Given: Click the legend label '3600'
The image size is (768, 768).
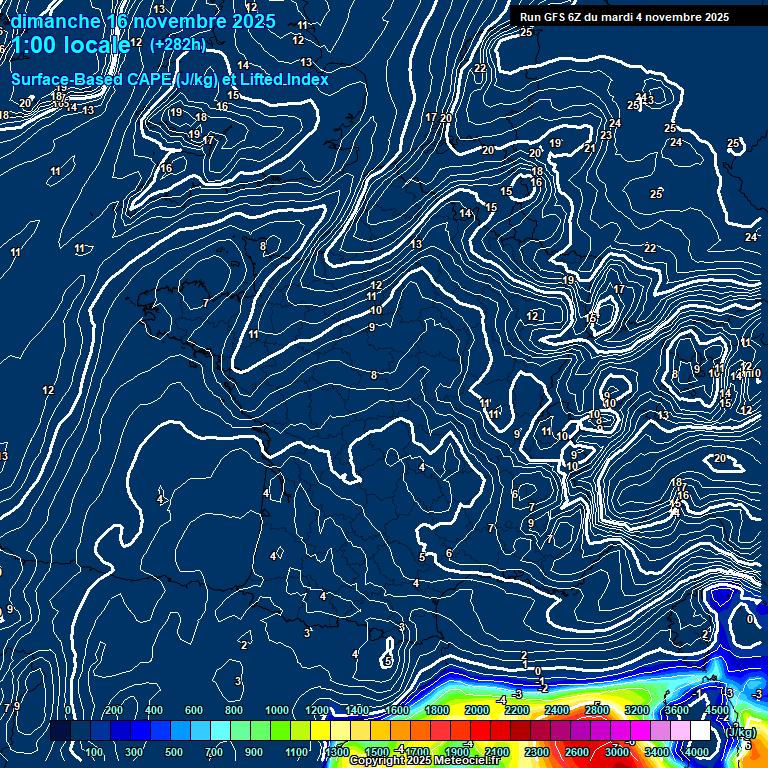Looking at the screenshot, I should point(677,710).
